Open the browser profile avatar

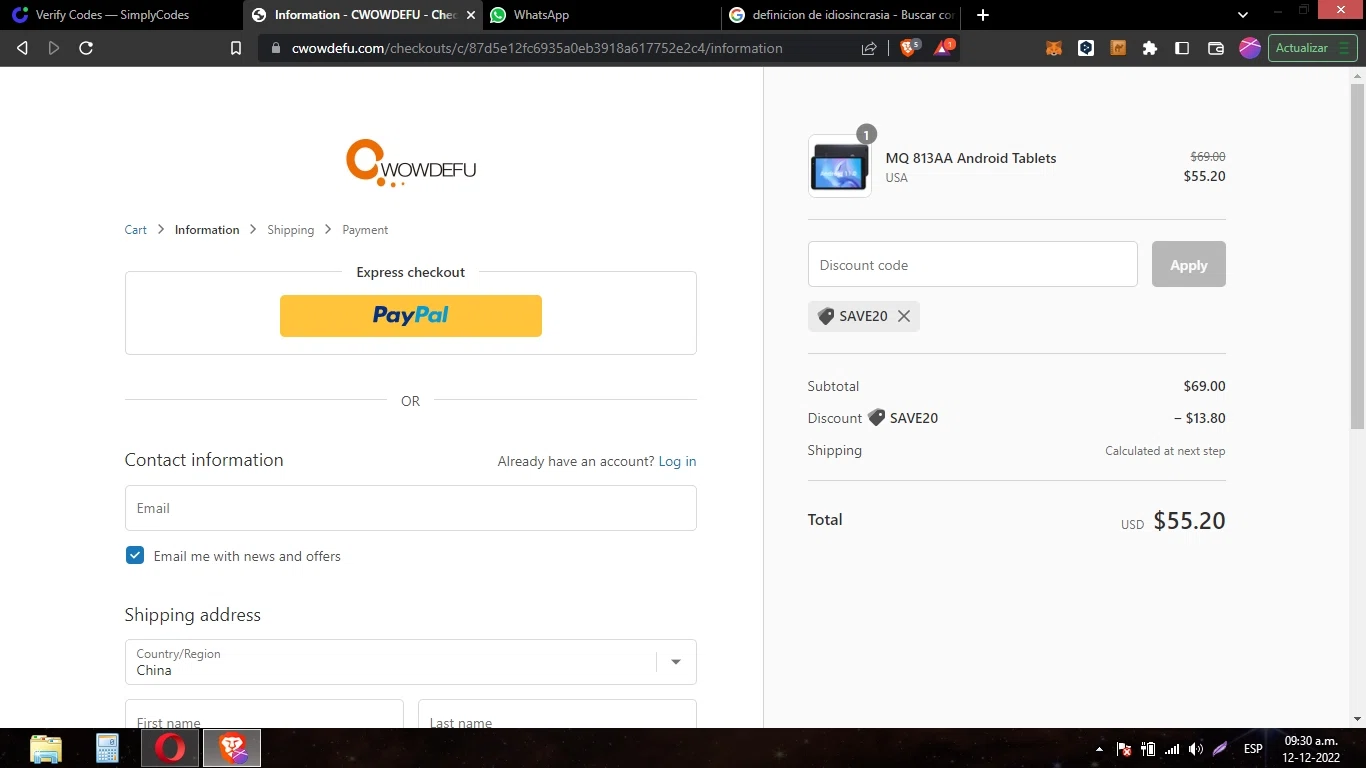(x=1249, y=48)
